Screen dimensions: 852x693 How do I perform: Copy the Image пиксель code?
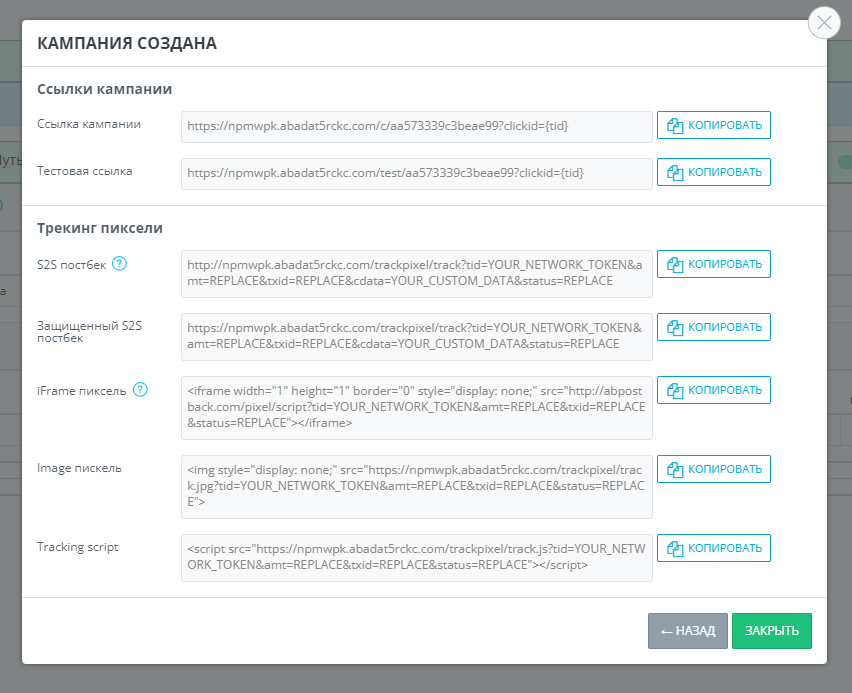click(714, 469)
